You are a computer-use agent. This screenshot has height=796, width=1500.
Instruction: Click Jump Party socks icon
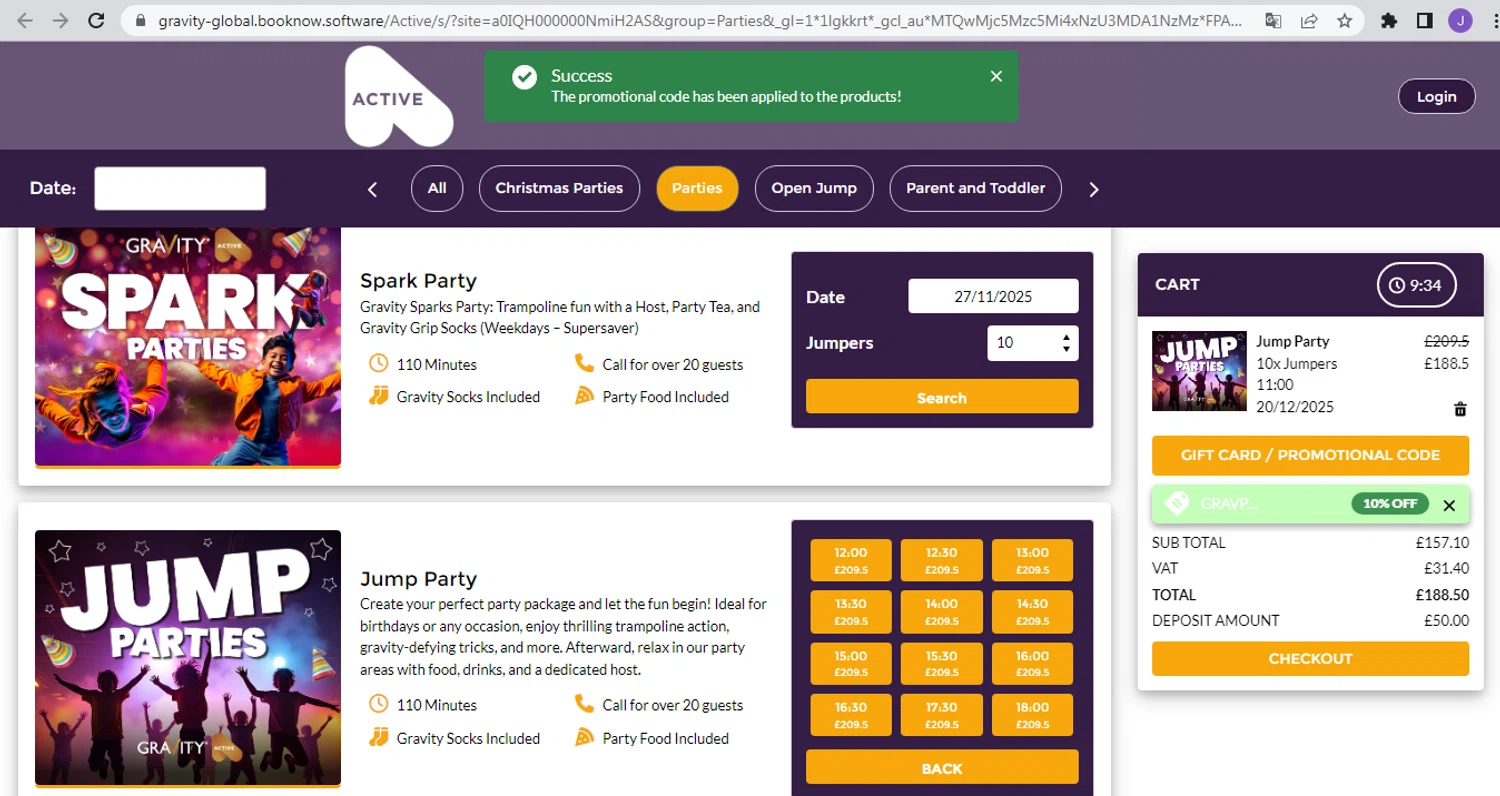click(378, 737)
